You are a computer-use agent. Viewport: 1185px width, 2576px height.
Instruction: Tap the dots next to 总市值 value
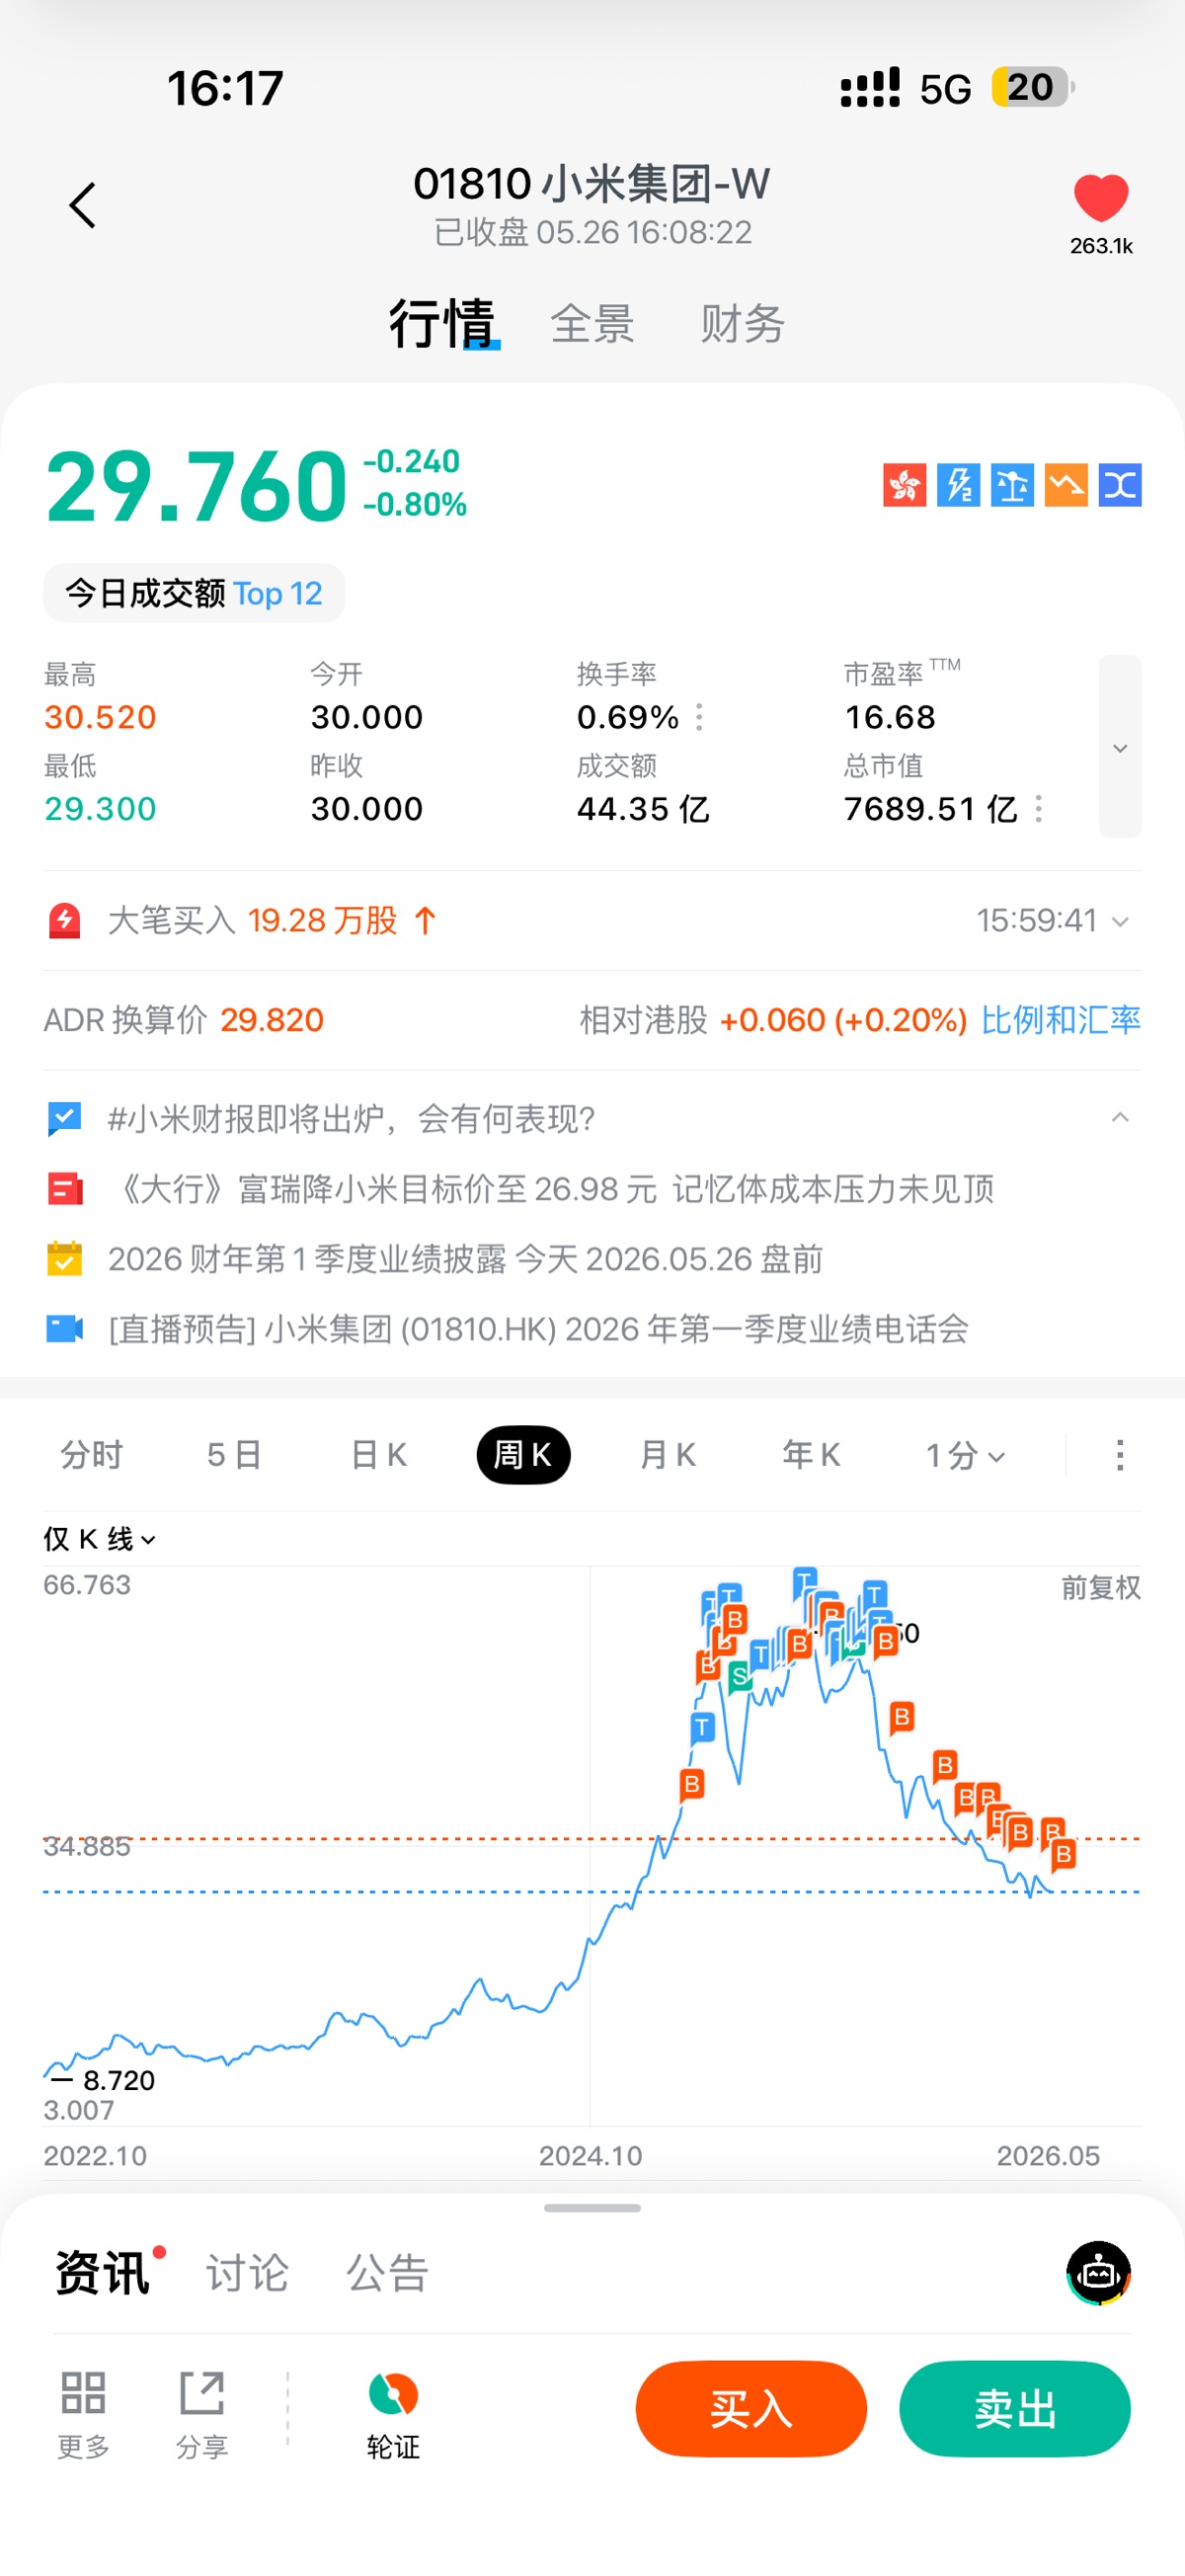1039,808
